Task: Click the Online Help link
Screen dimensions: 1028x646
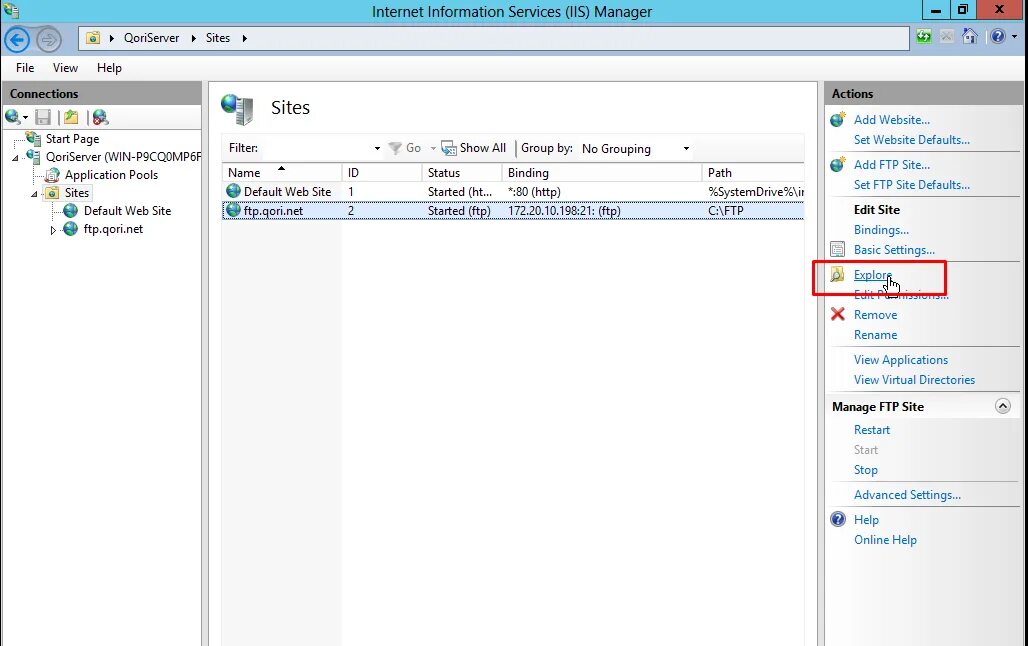Action: (885, 540)
